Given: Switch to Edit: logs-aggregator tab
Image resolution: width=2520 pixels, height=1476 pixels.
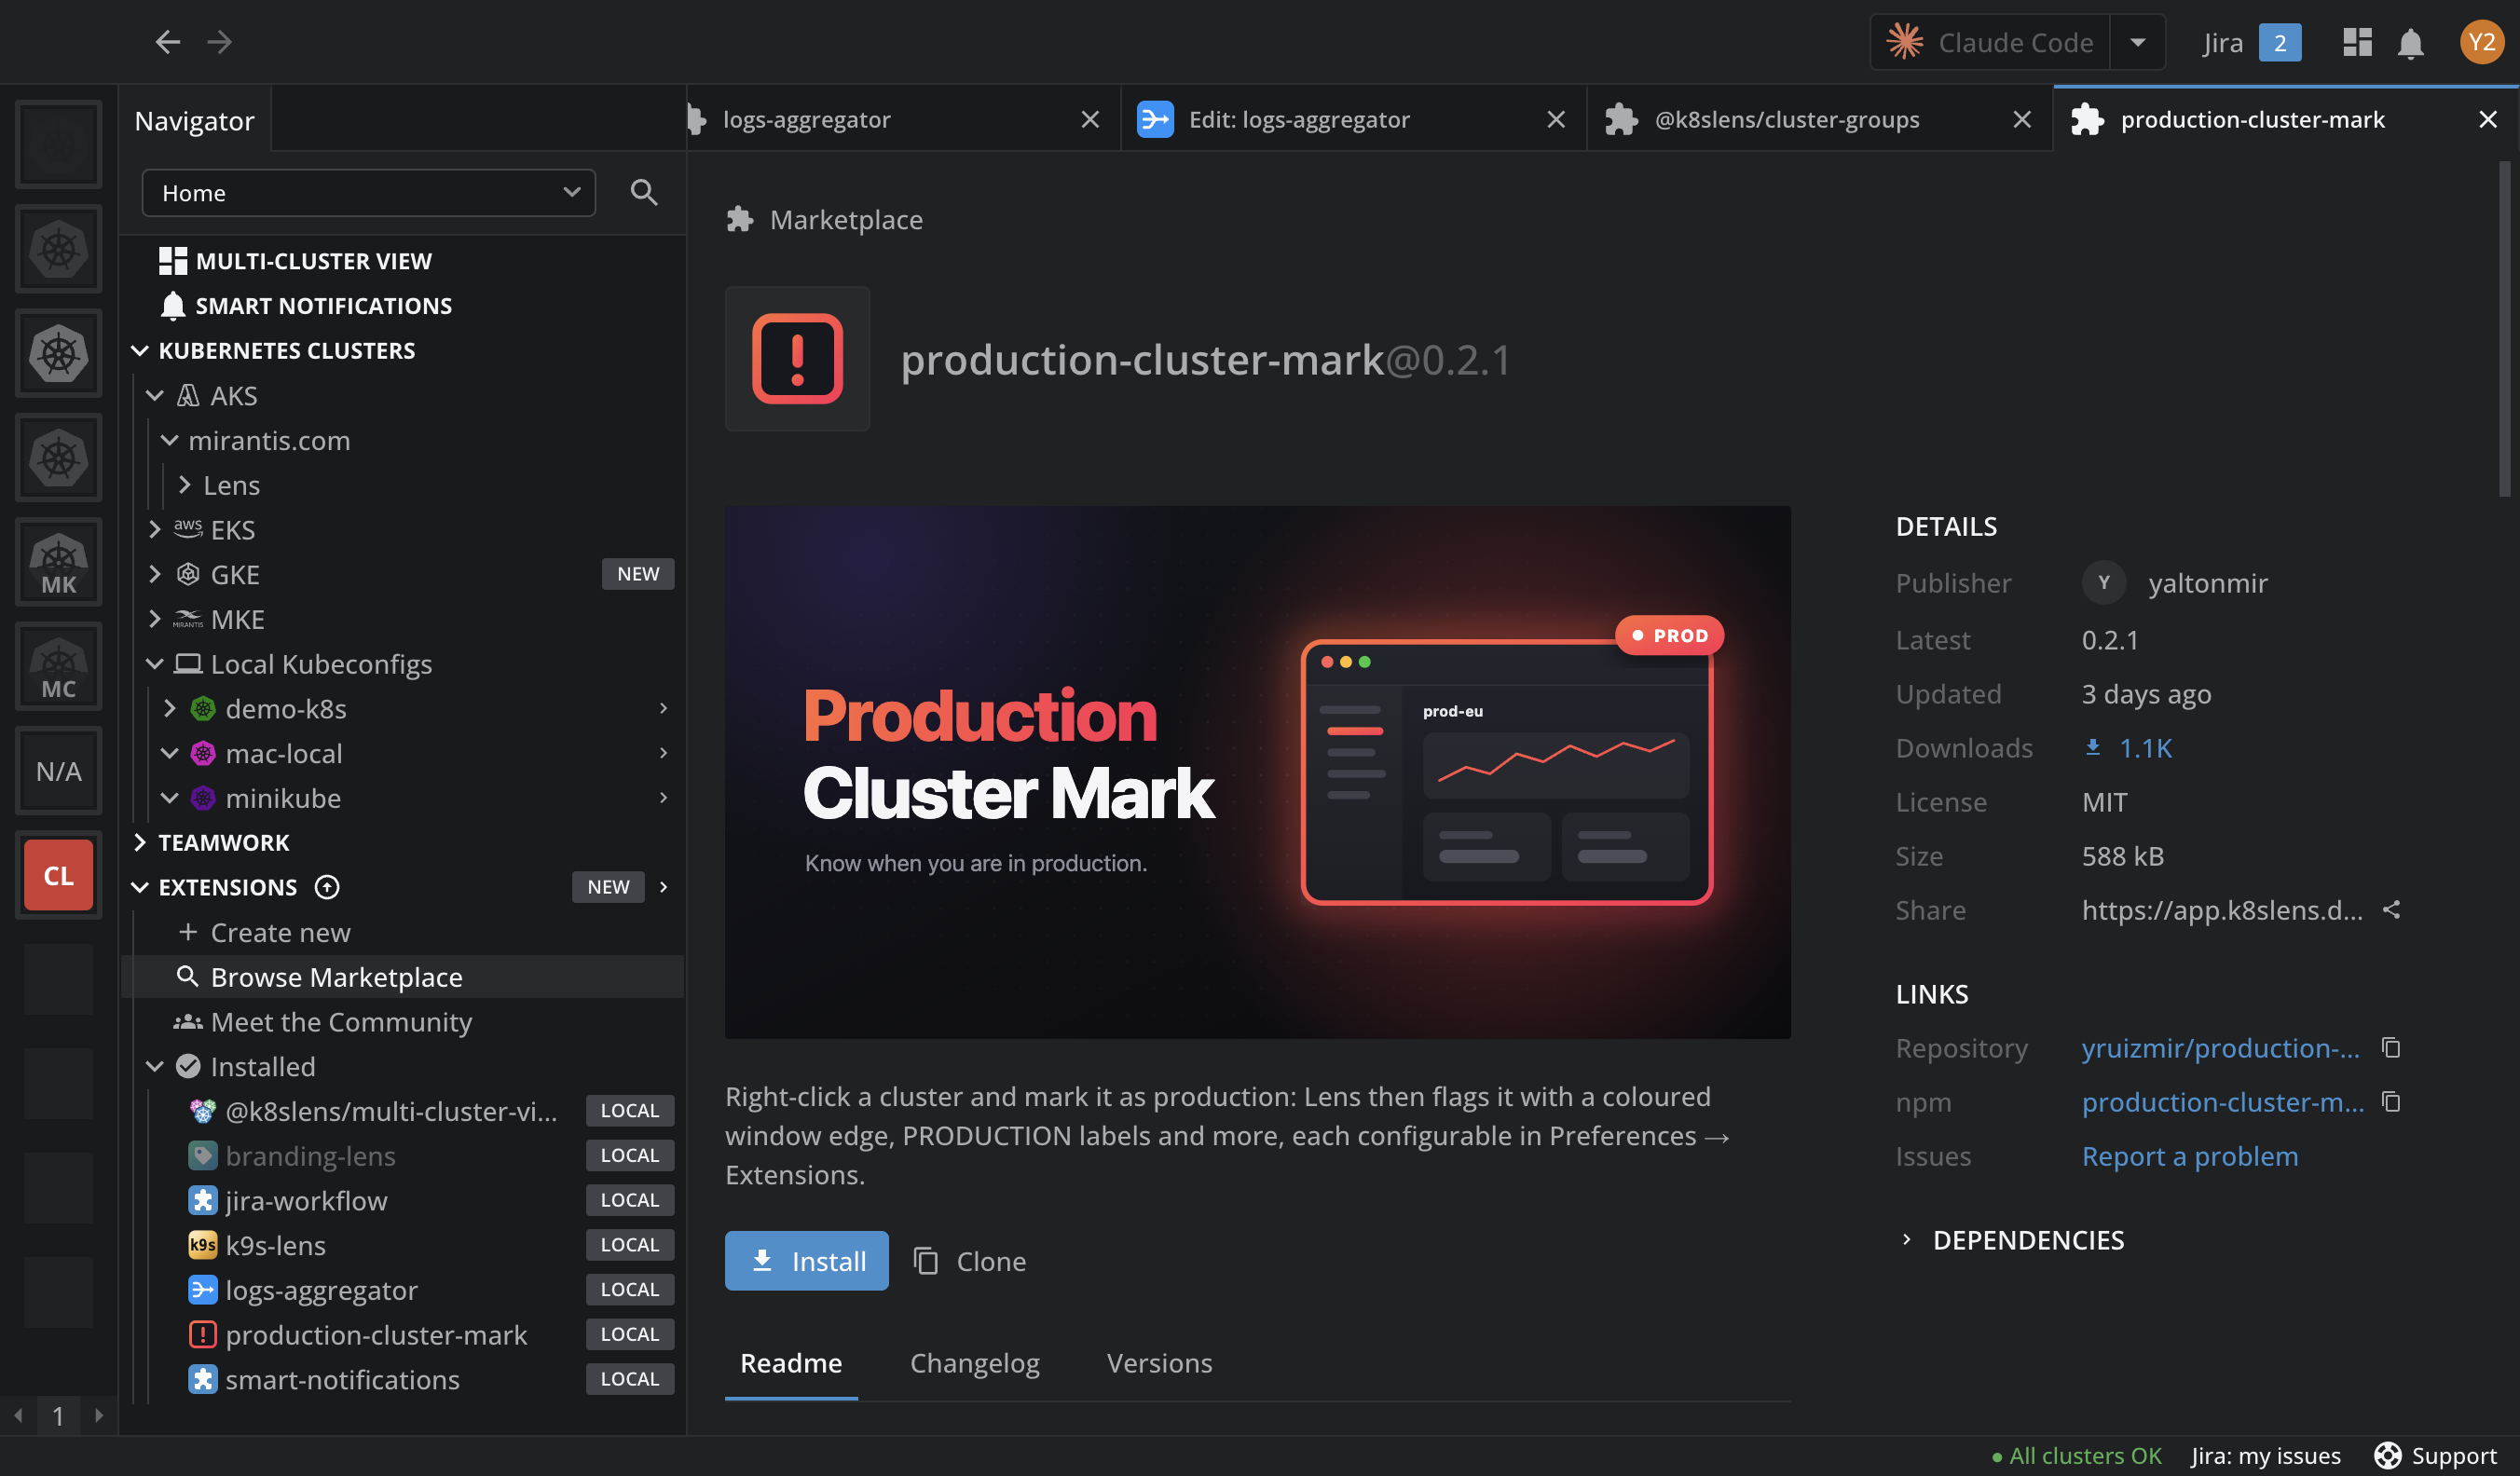Looking at the screenshot, I should pos(1353,120).
